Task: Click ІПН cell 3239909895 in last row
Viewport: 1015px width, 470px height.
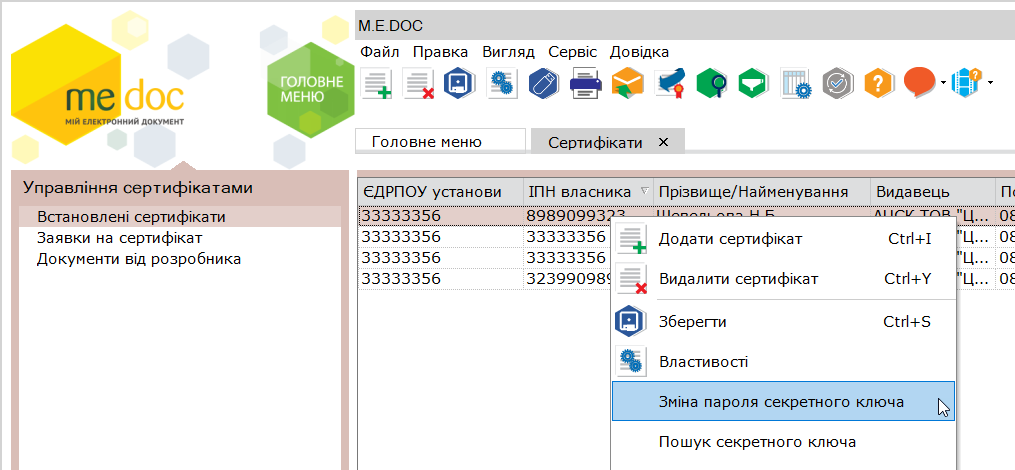Action: point(567,279)
